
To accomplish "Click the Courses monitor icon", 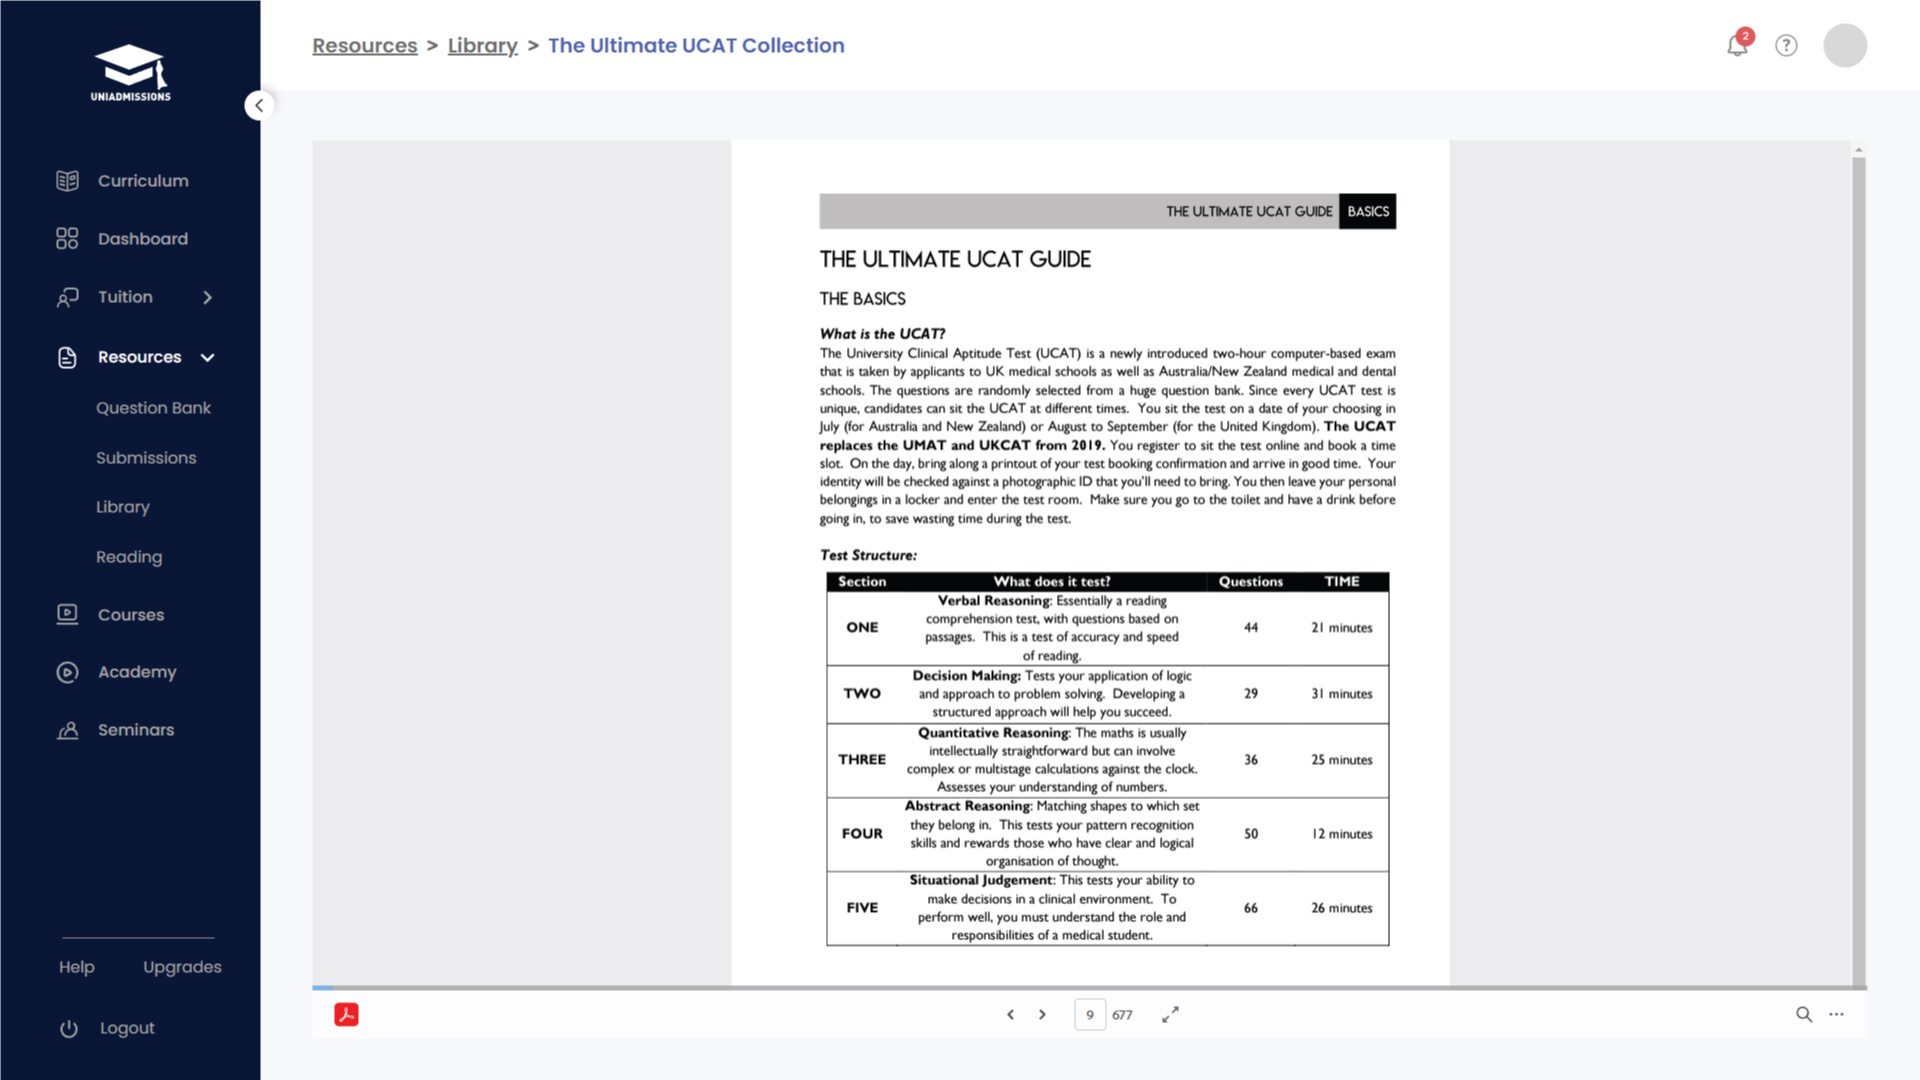I will (x=67, y=614).
